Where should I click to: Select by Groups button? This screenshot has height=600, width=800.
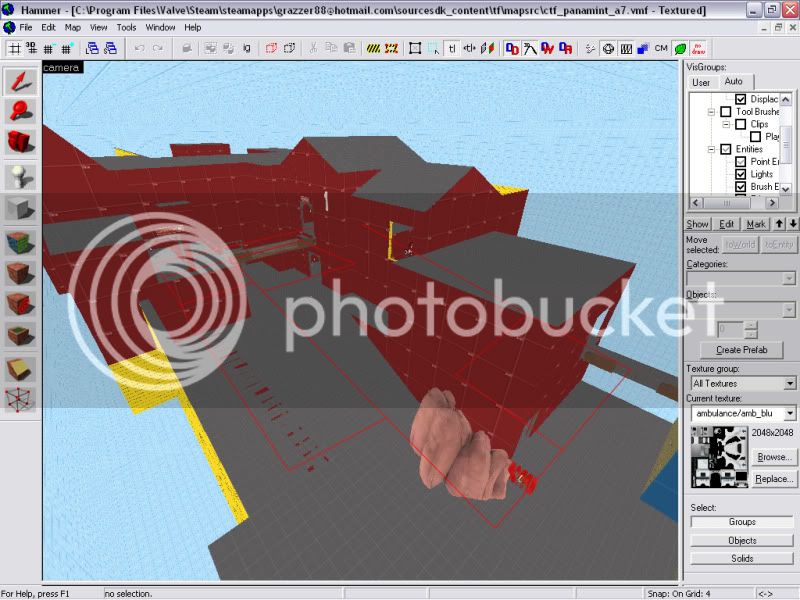pos(742,521)
